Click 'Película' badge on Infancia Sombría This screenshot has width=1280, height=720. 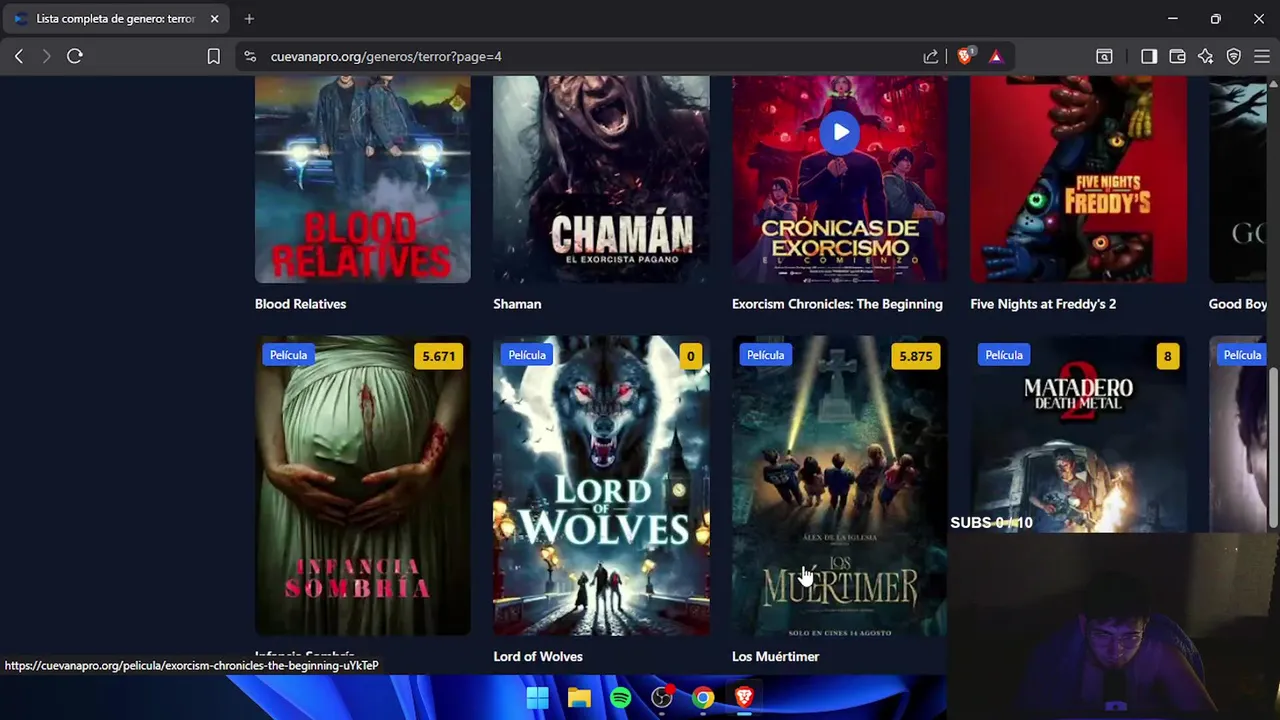288,355
